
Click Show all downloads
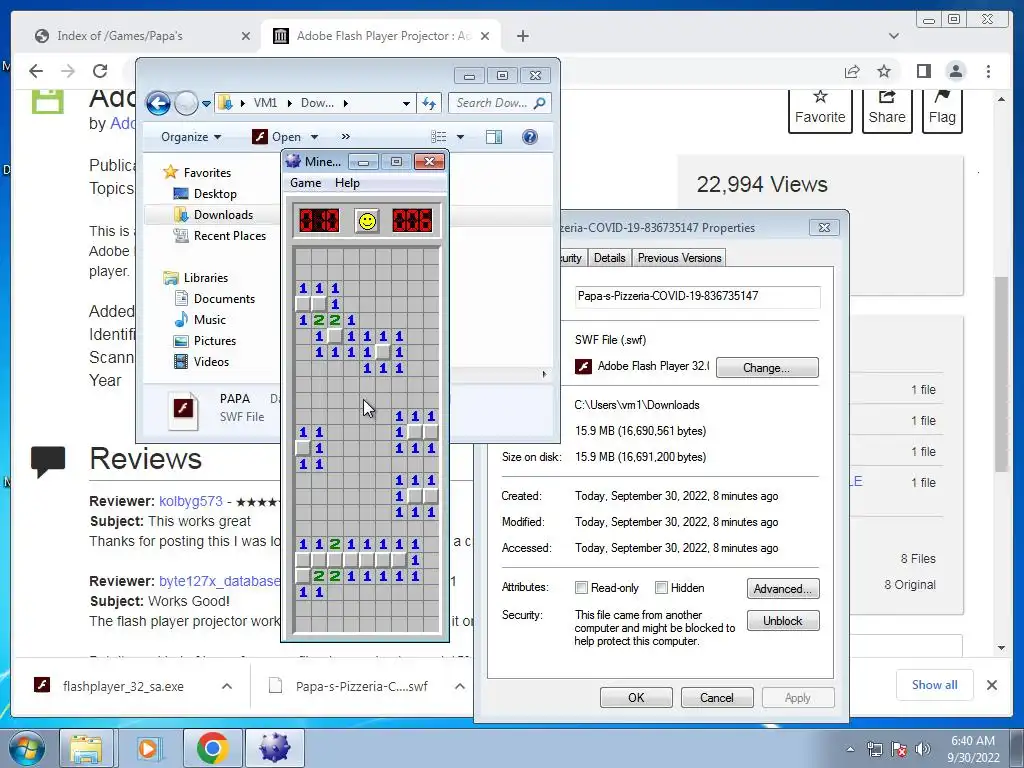[x=935, y=685]
